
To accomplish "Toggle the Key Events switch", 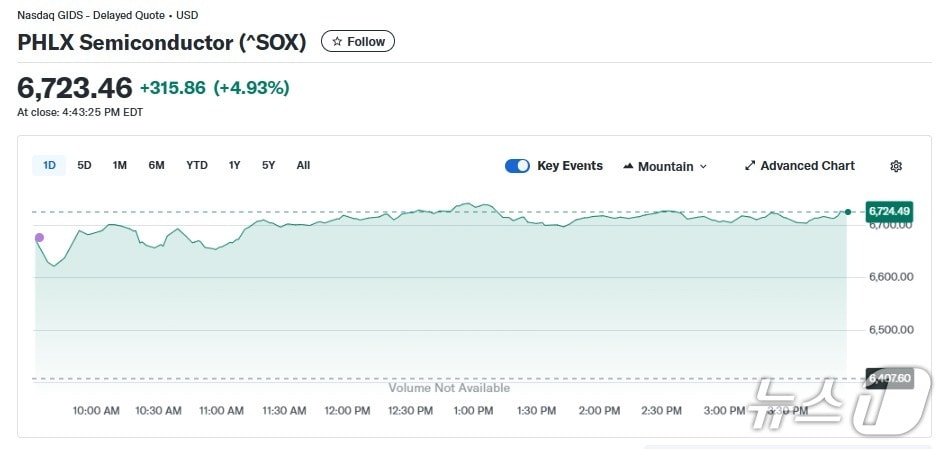I will click(x=517, y=166).
